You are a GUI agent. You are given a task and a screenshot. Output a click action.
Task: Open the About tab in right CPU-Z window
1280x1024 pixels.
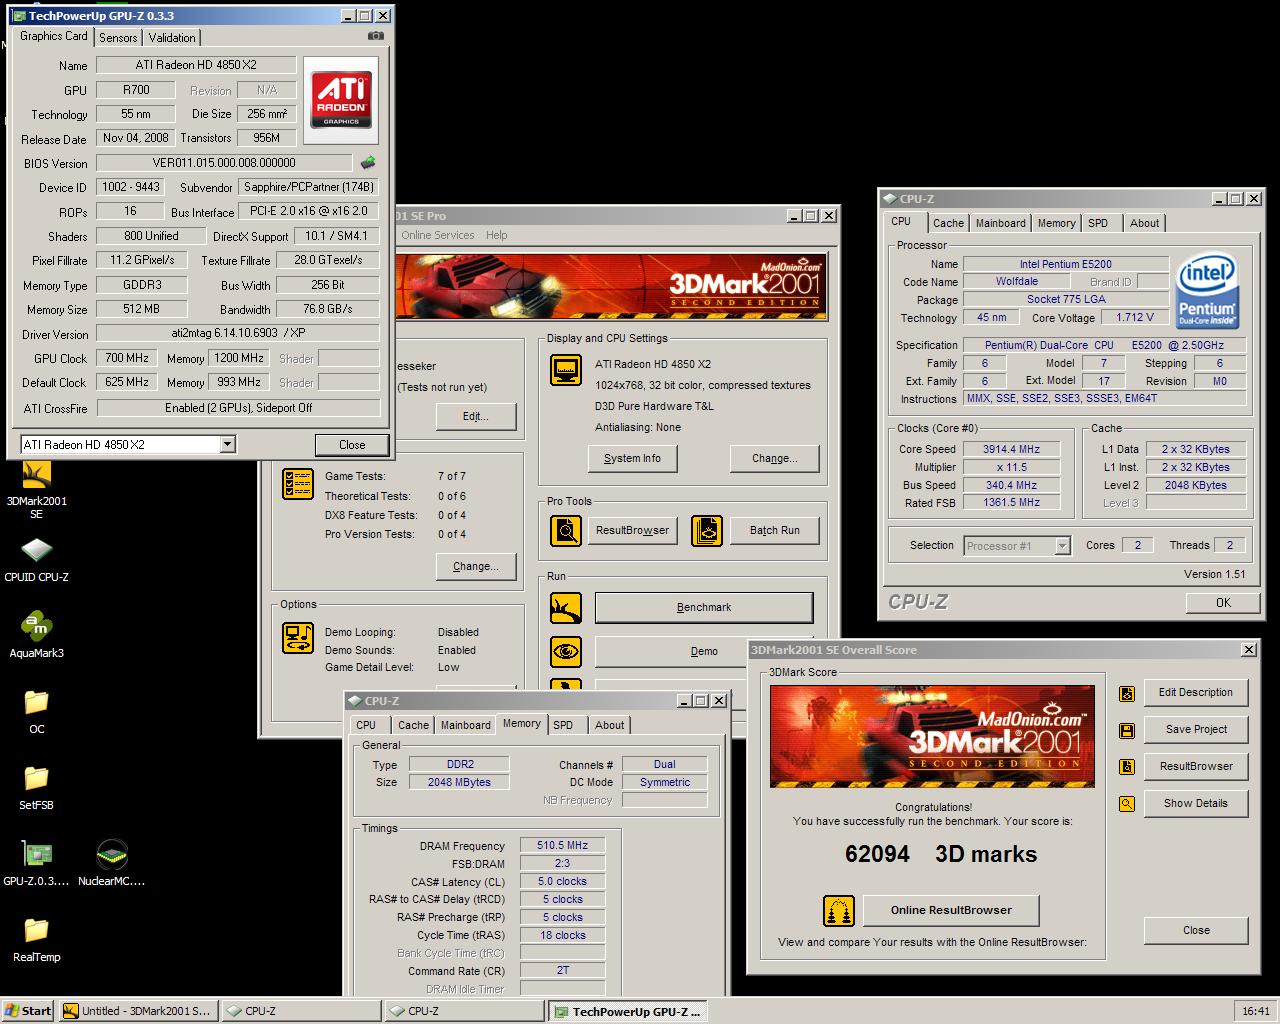click(x=1145, y=223)
